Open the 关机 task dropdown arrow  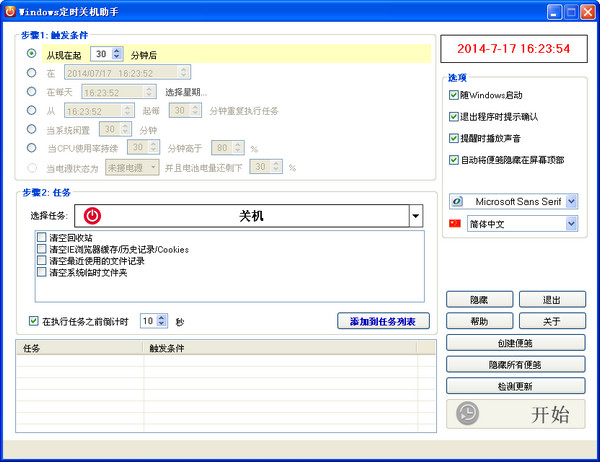coord(416,216)
